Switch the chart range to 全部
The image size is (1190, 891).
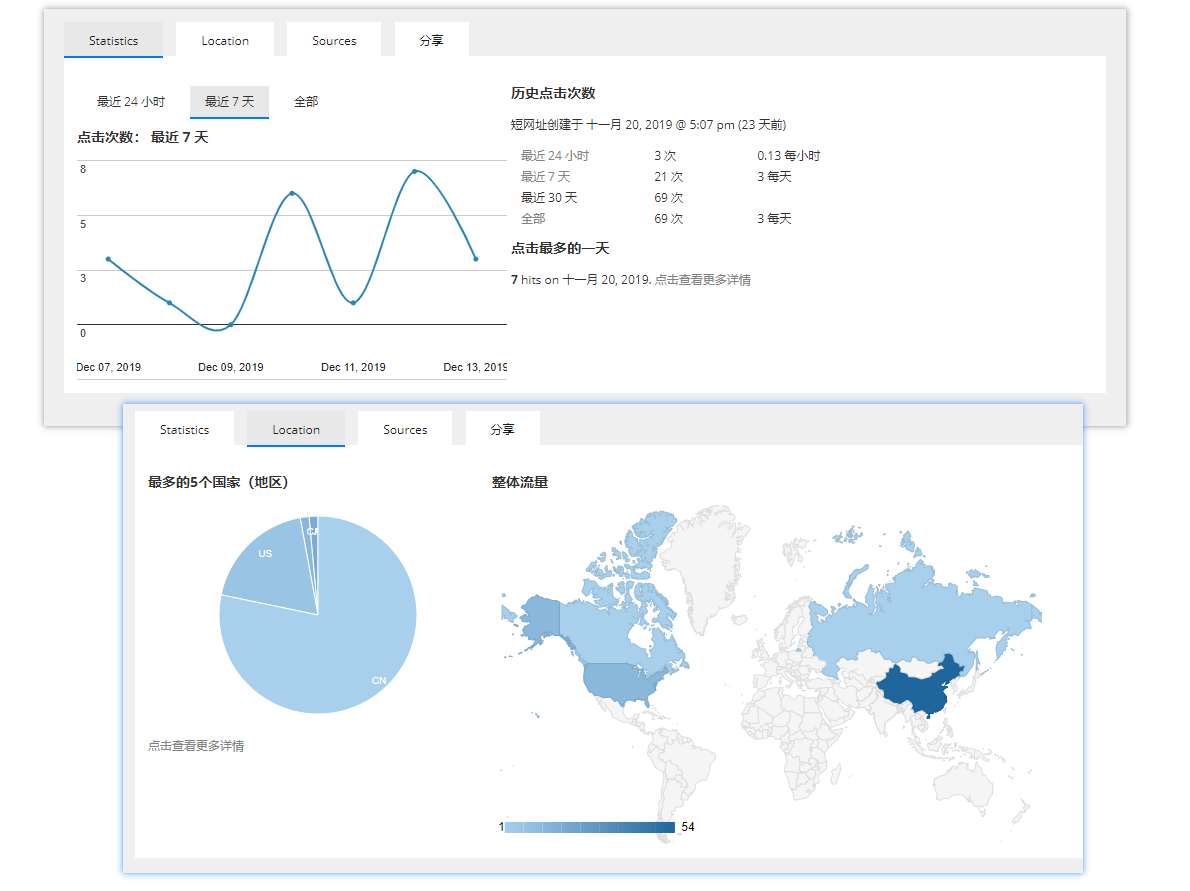click(x=306, y=102)
